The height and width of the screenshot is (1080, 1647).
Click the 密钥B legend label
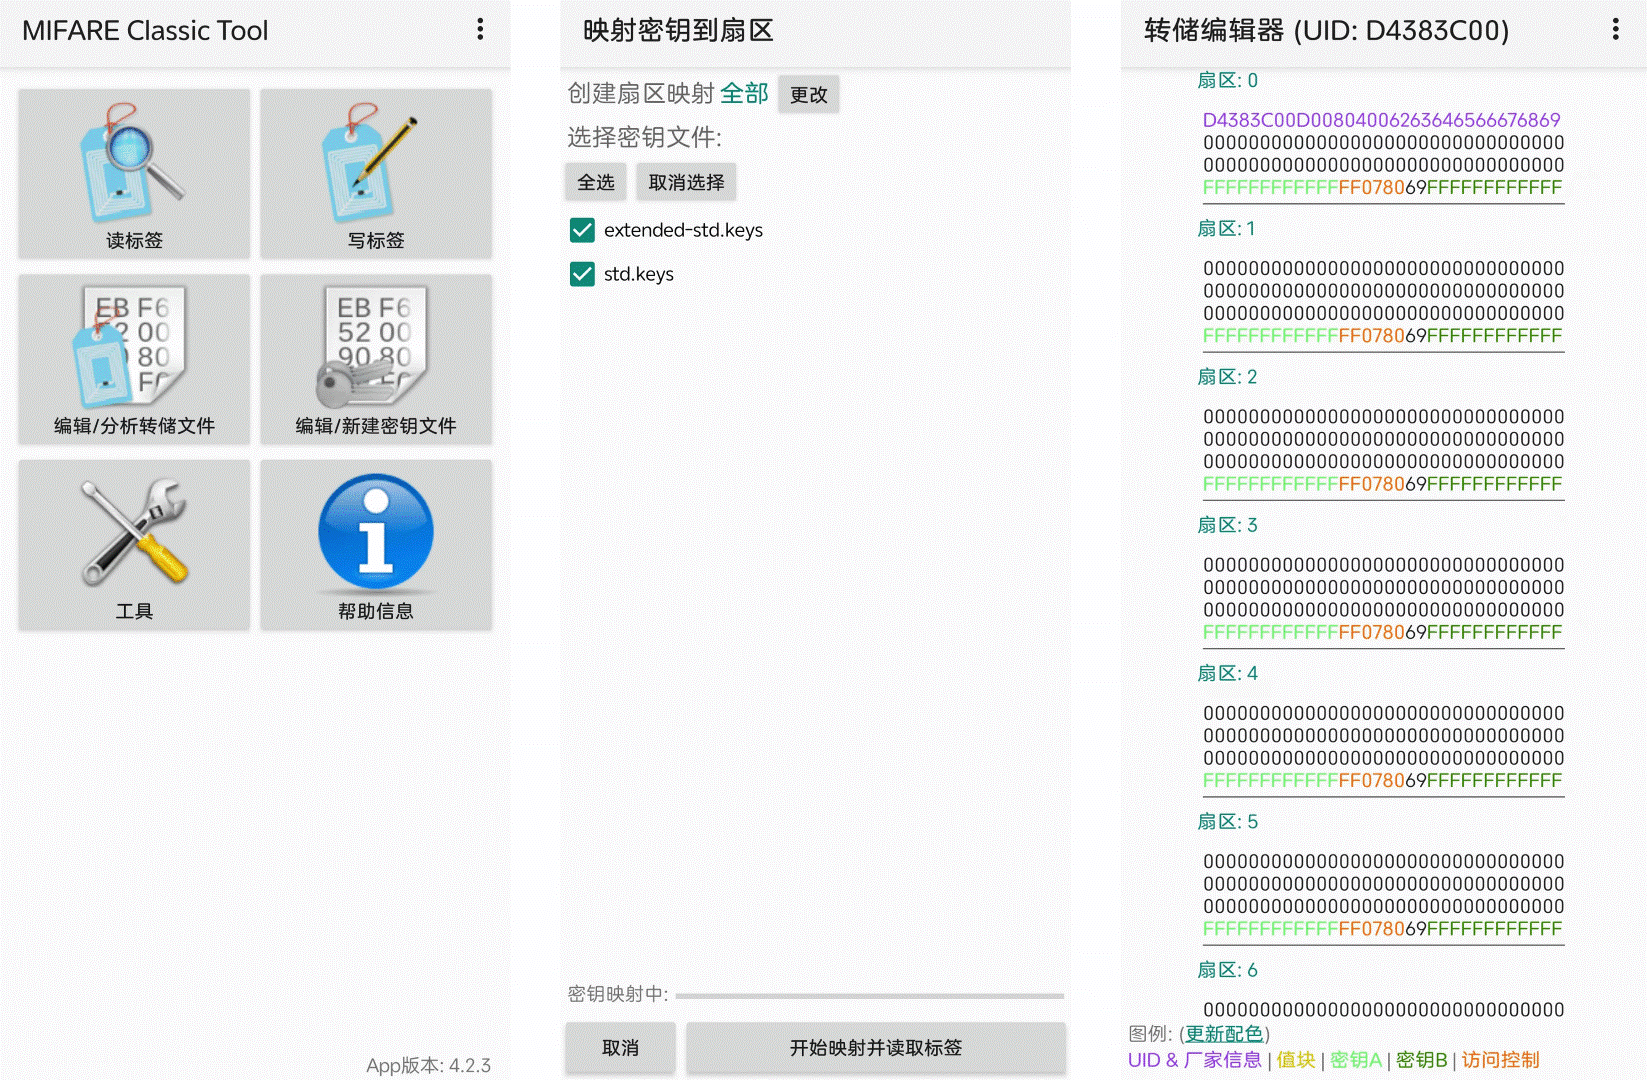[x=1421, y=1060]
